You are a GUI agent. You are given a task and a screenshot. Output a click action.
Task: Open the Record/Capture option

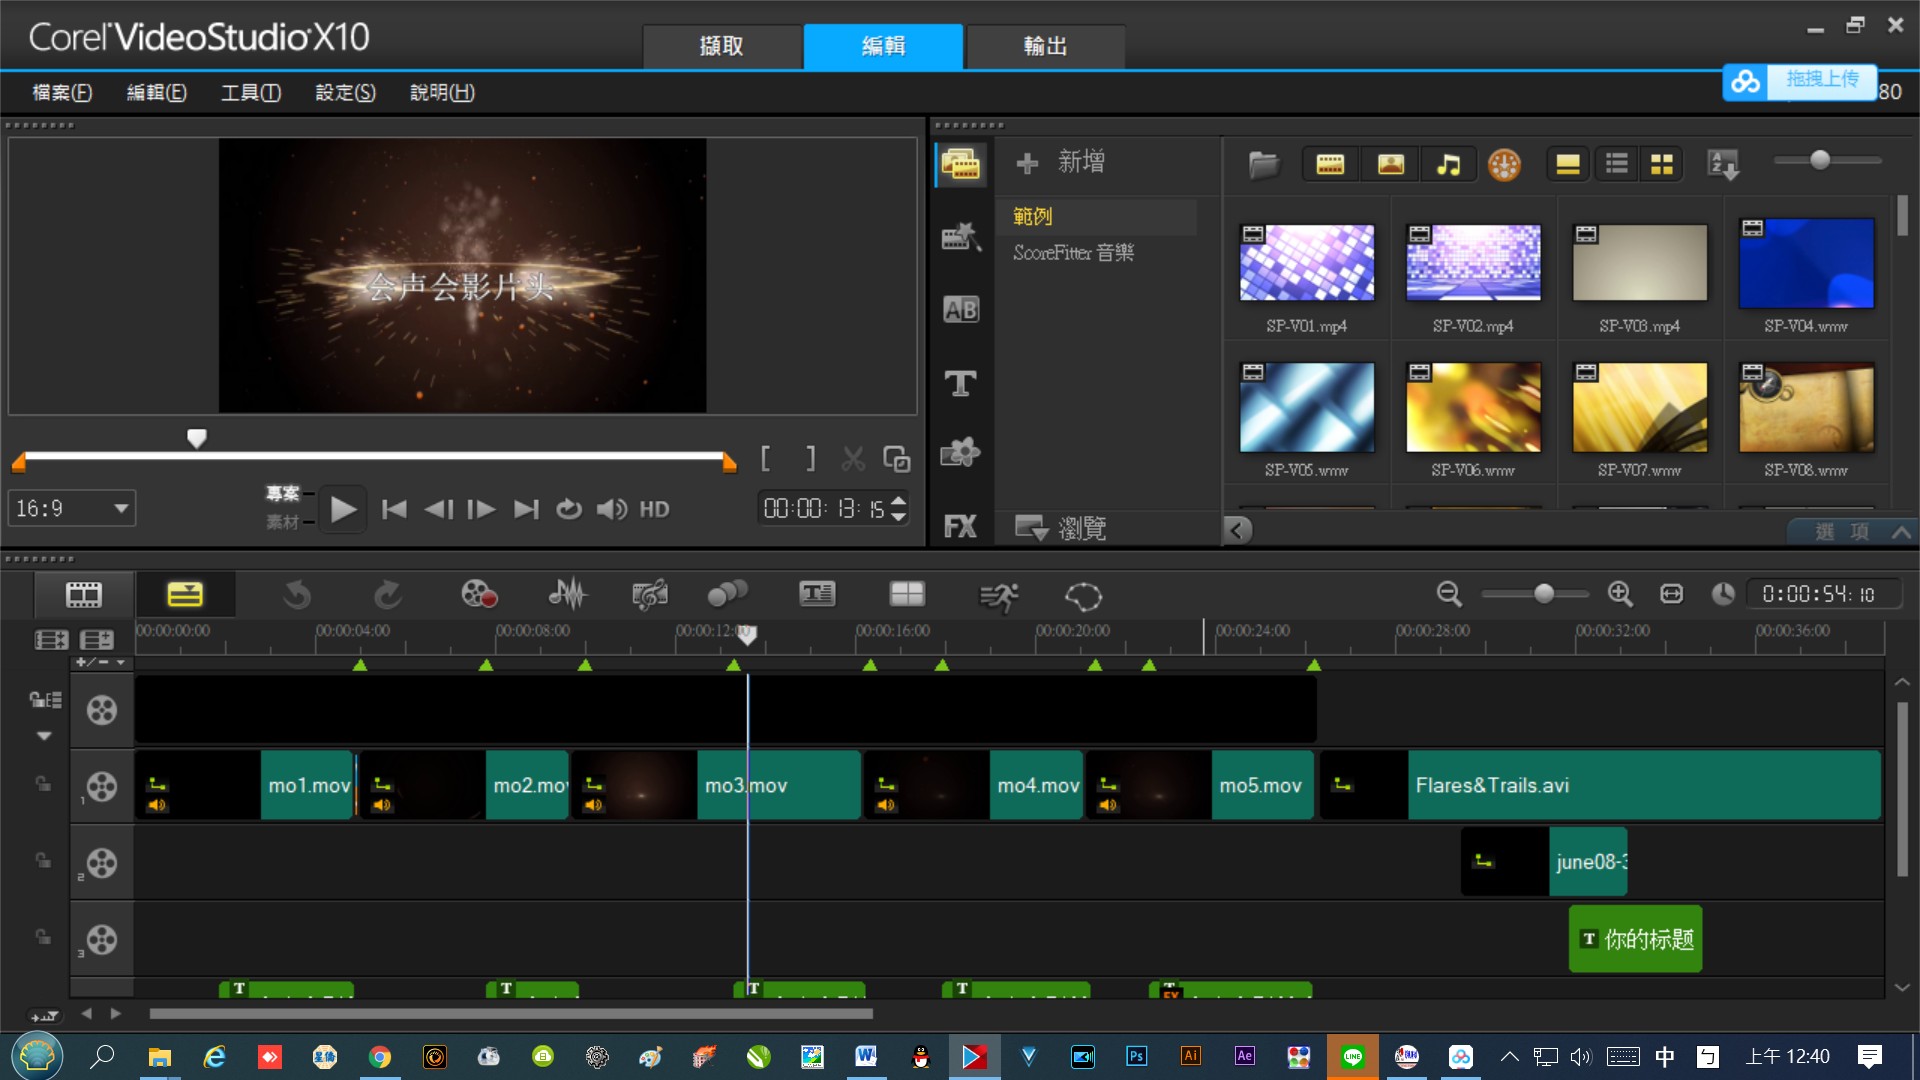[x=479, y=596]
